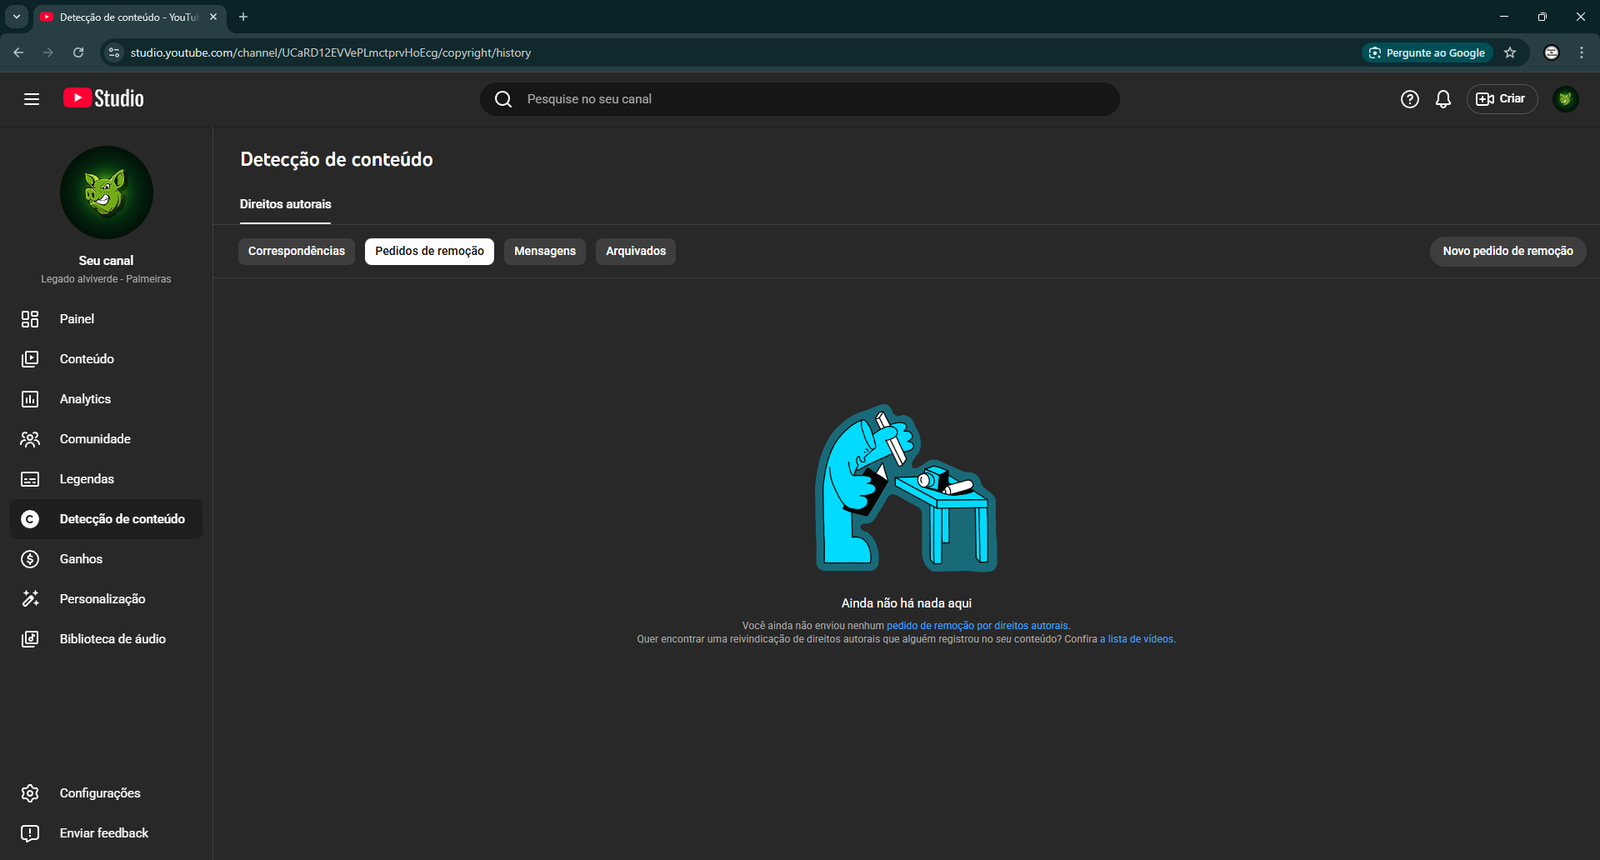Focus the Pesquise no seu canal field
This screenshot has height=860, width=1600.
(800, 99)
